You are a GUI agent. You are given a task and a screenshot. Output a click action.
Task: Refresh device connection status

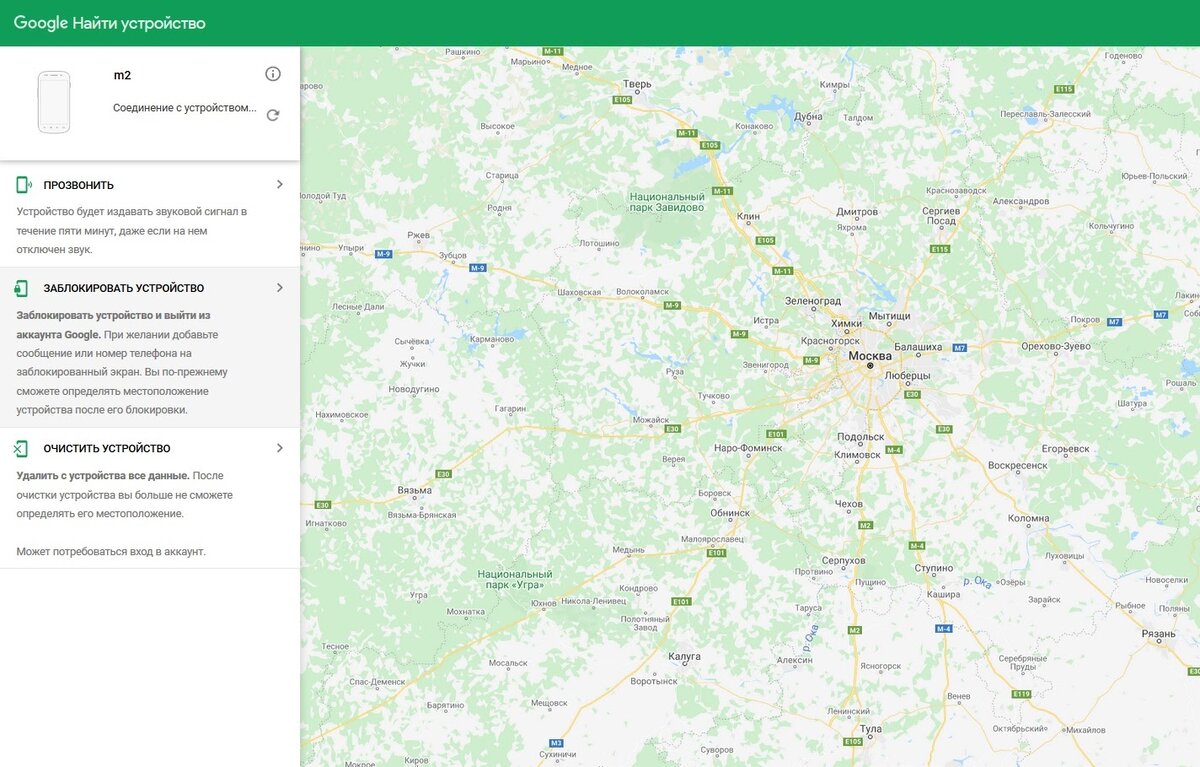click(273, 115)
